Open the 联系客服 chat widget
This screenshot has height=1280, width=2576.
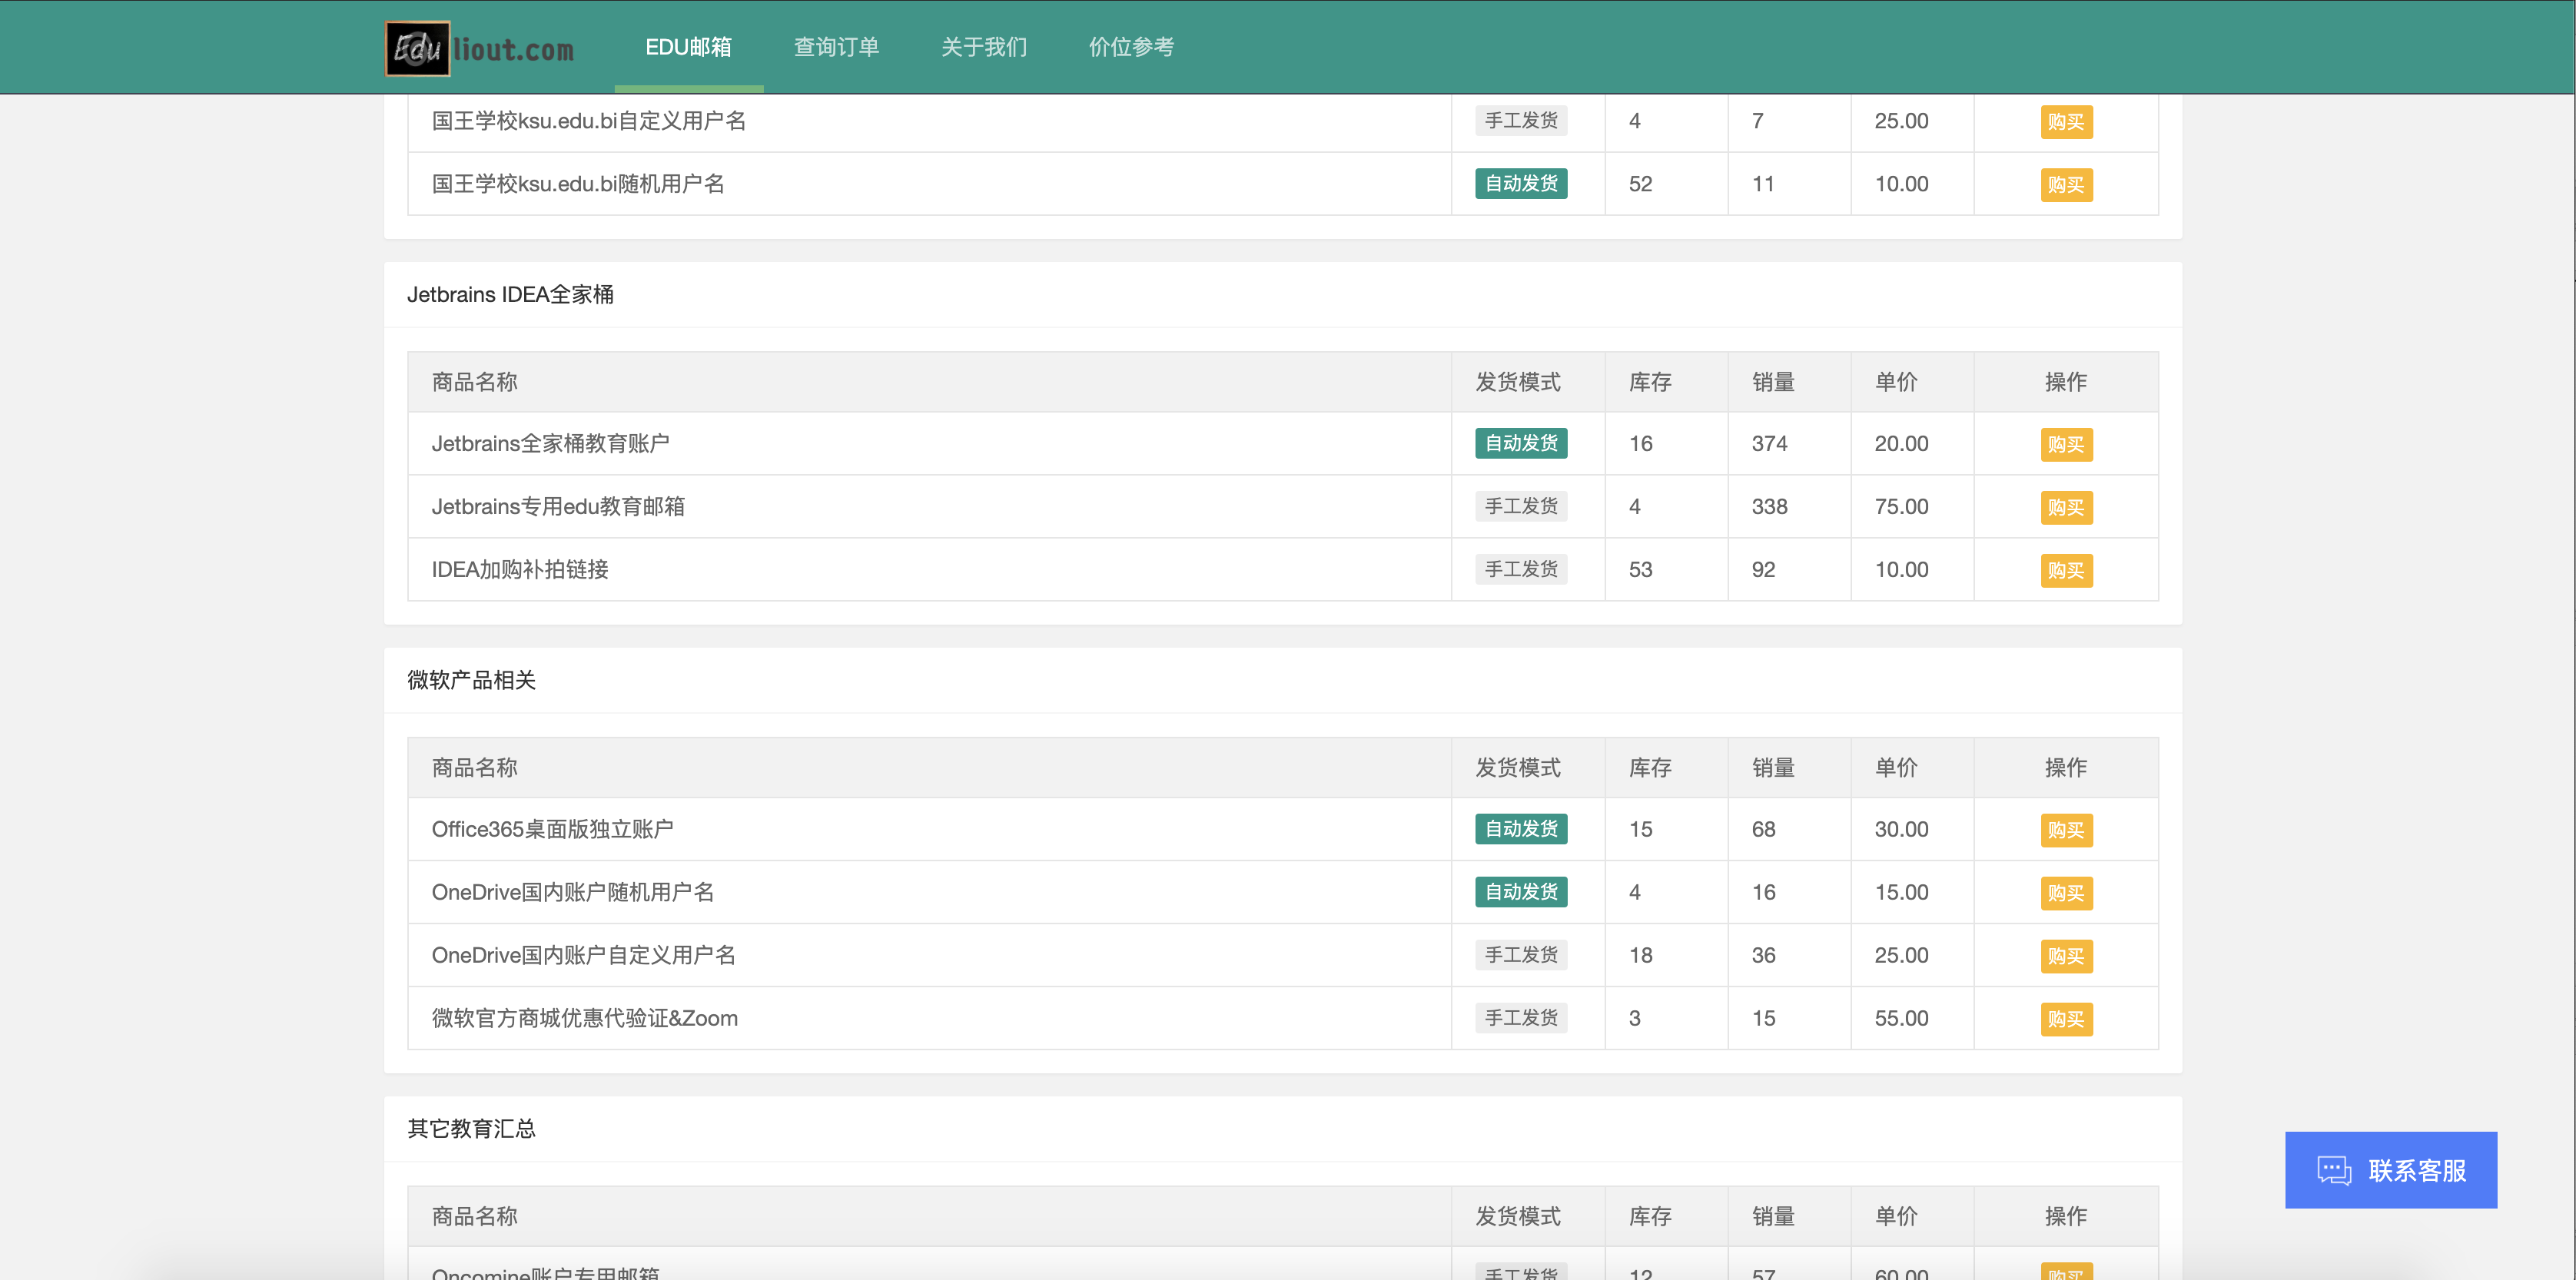coord(2390,1169)
